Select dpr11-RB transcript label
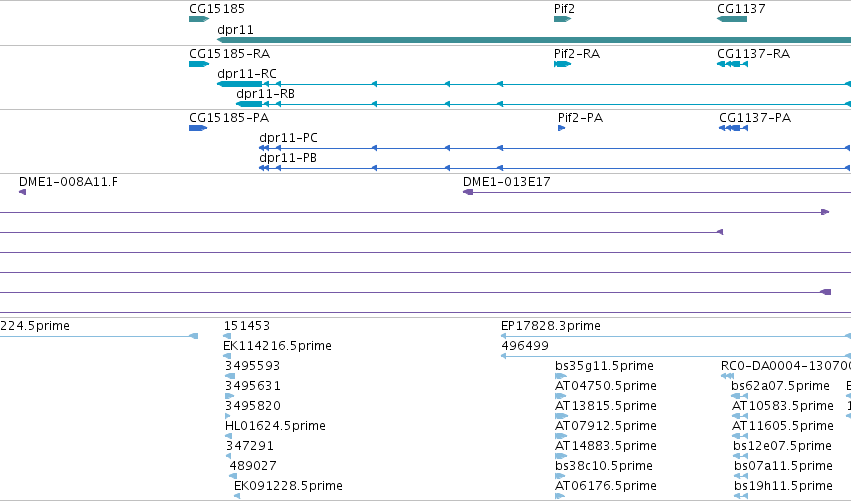851x501 pixels. click(265, 94)
